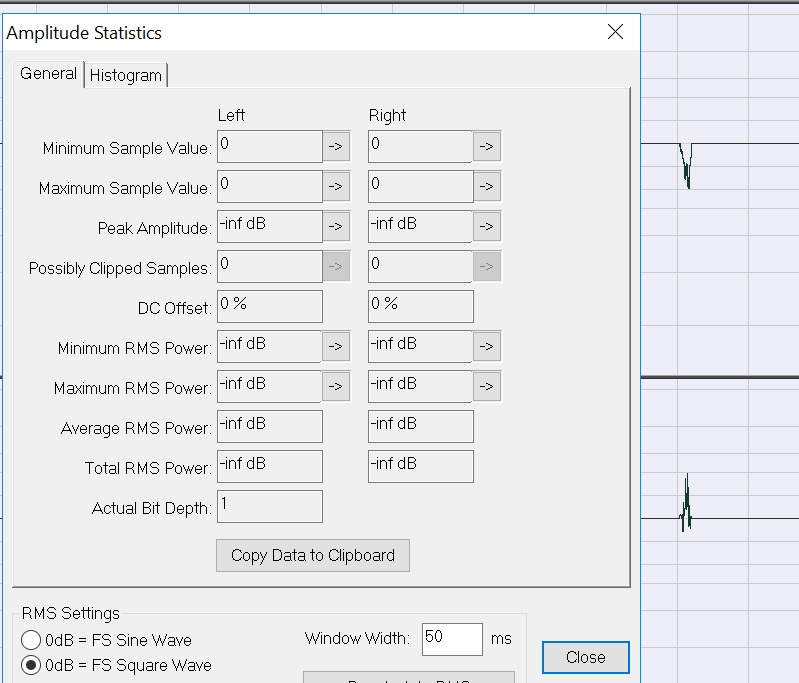This screenshot has width=799, height=683.
Task: Select 0dB = FS Square Wave option
Action: tap(31, 665)
